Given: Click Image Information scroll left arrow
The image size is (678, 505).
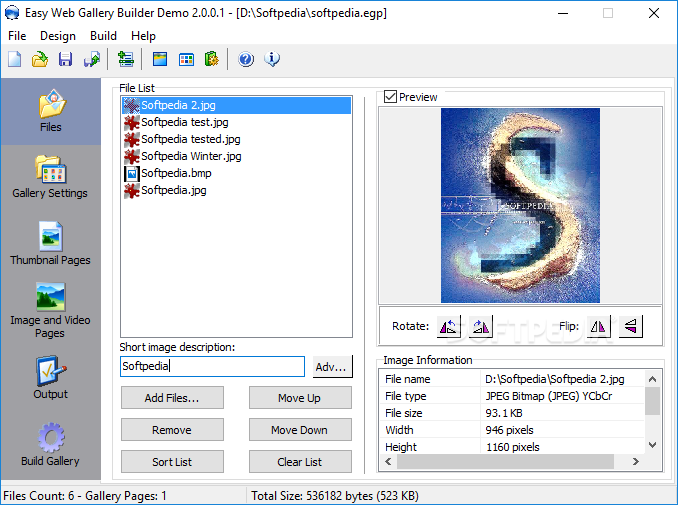Looking at the screenshot, I should pyautogui.click(x=388, y=462).
